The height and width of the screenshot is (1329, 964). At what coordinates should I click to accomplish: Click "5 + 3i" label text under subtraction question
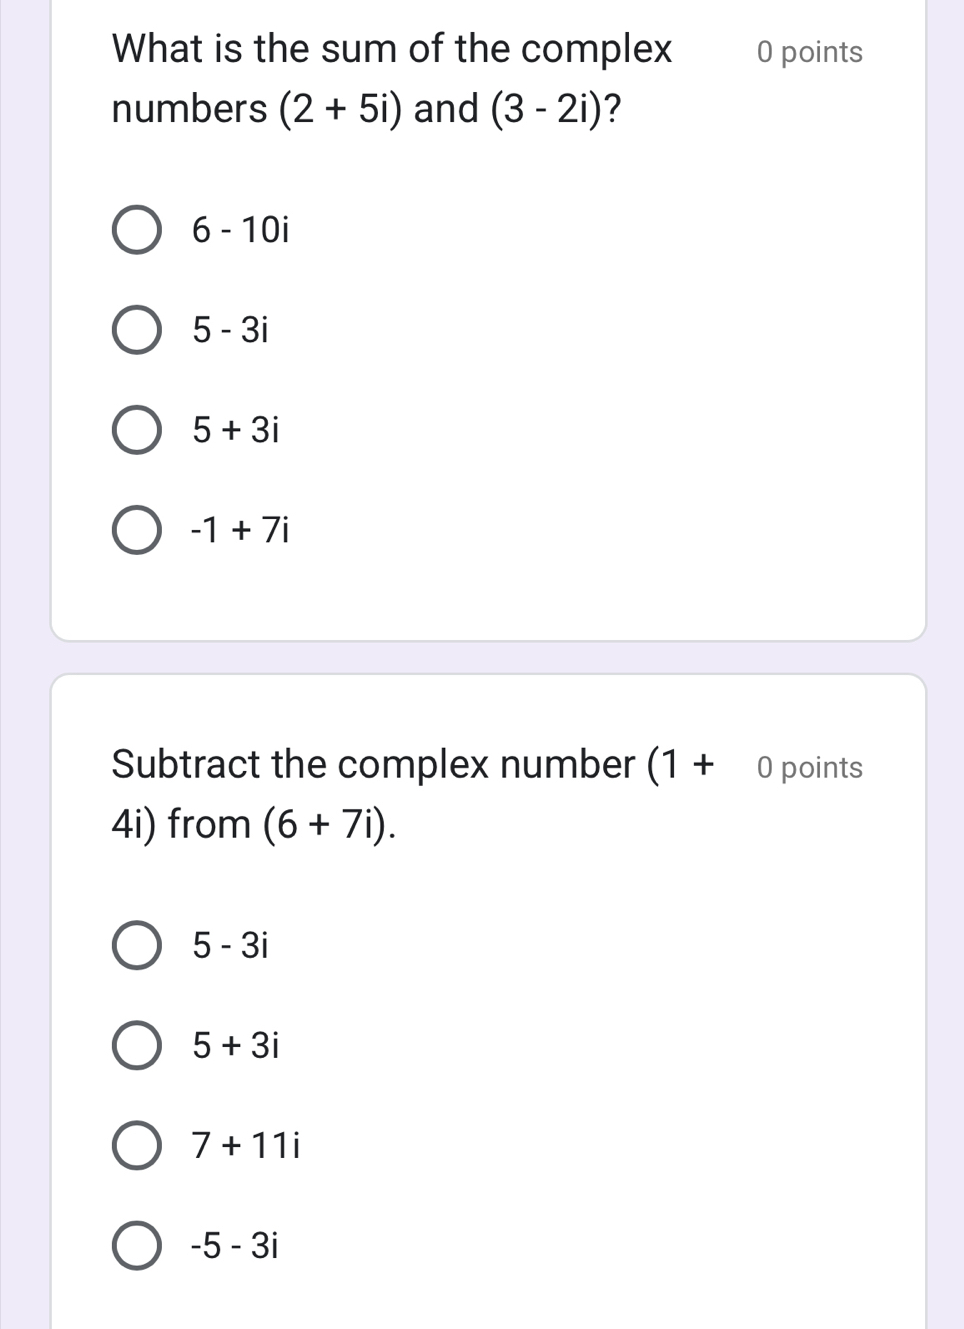tap(236, 1046)
